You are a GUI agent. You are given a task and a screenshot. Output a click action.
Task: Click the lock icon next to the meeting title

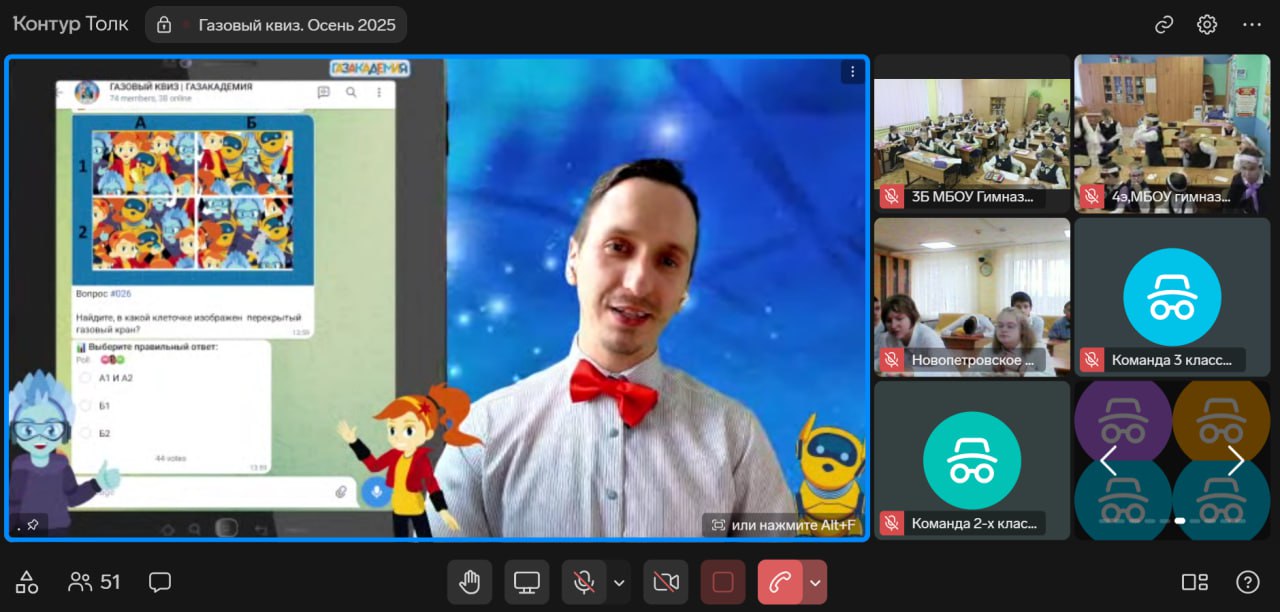(165, 25)
